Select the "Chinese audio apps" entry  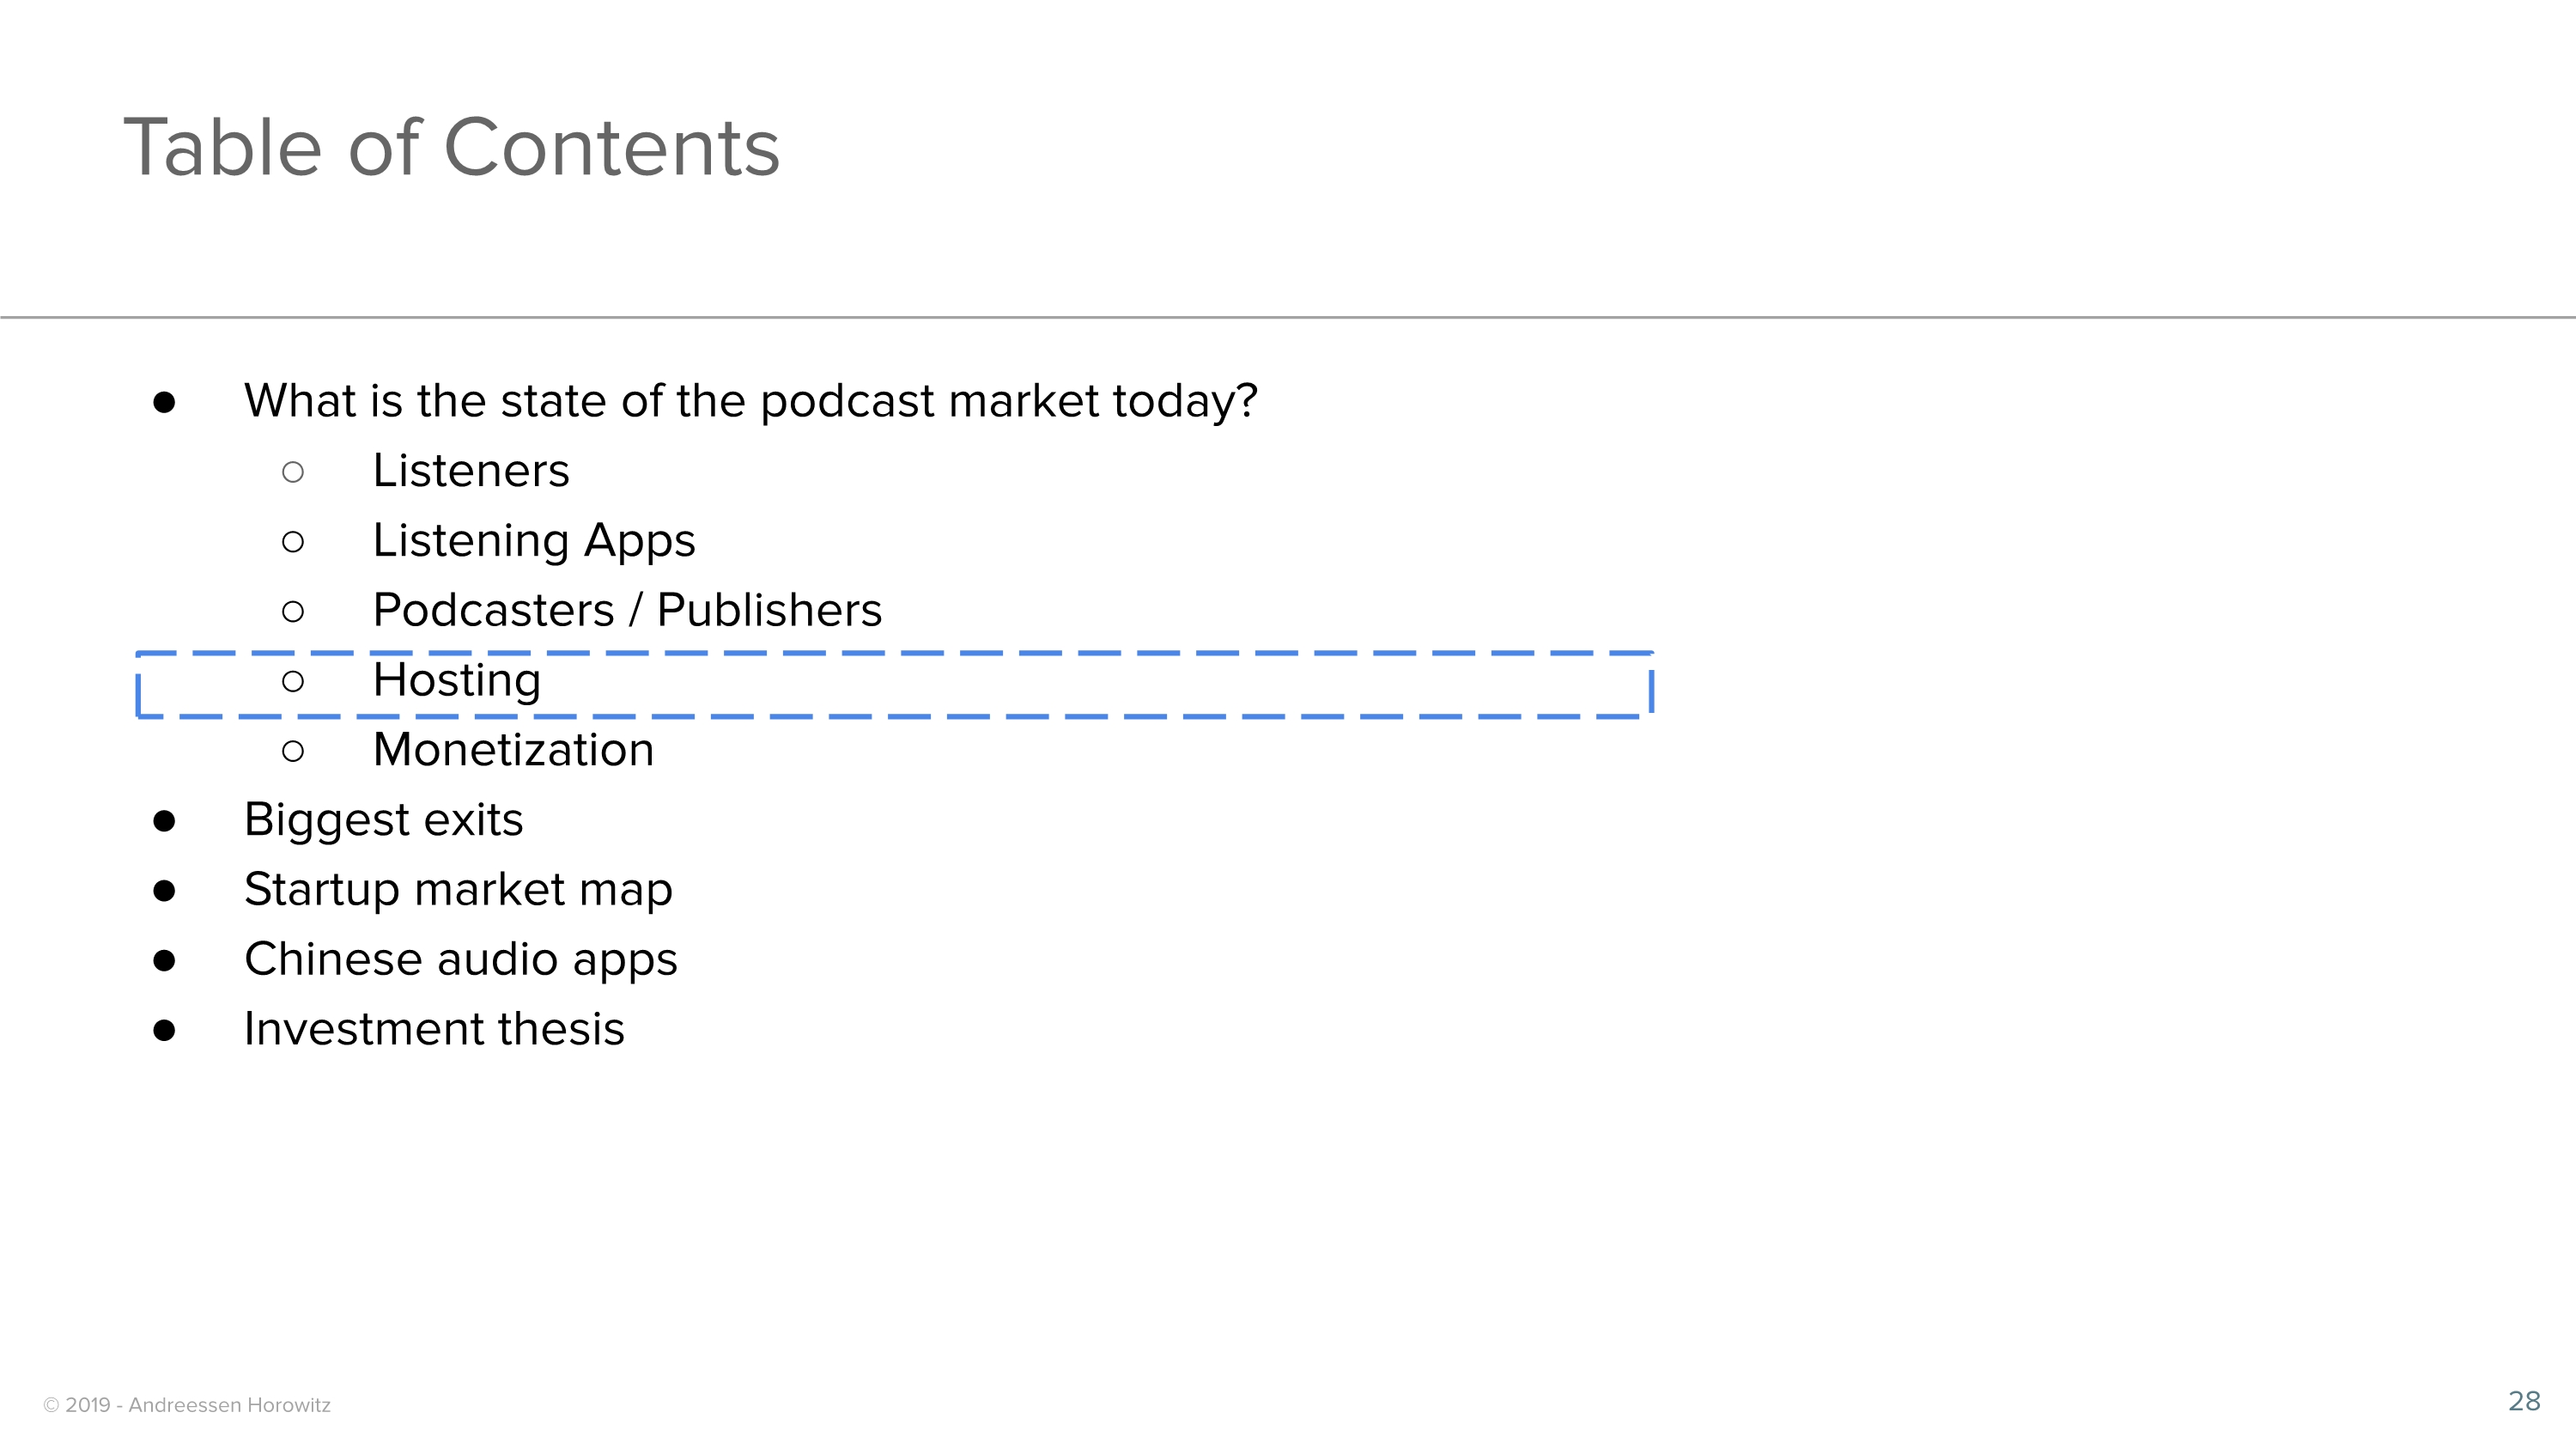click(460, 960)
